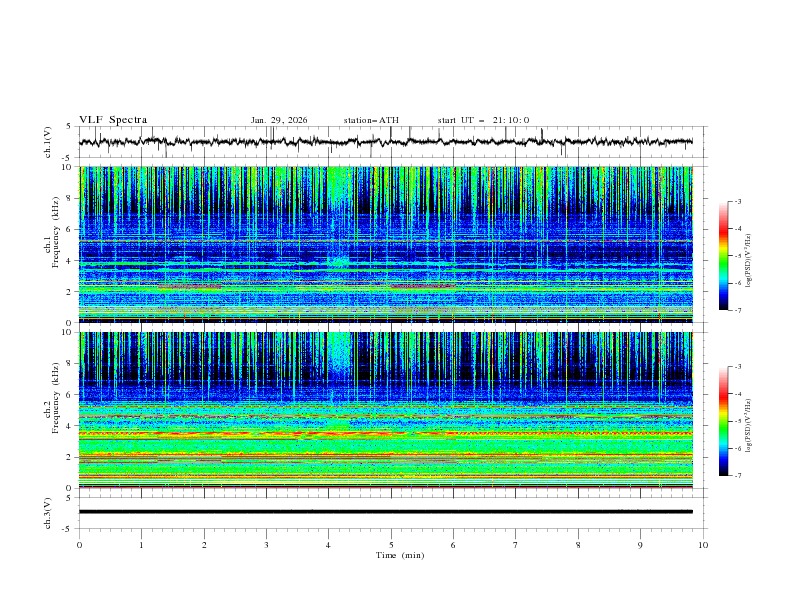Click the "-7" tick on ch.2 colorbar
This screenshot has width=792, height=612.
[738, 476]
